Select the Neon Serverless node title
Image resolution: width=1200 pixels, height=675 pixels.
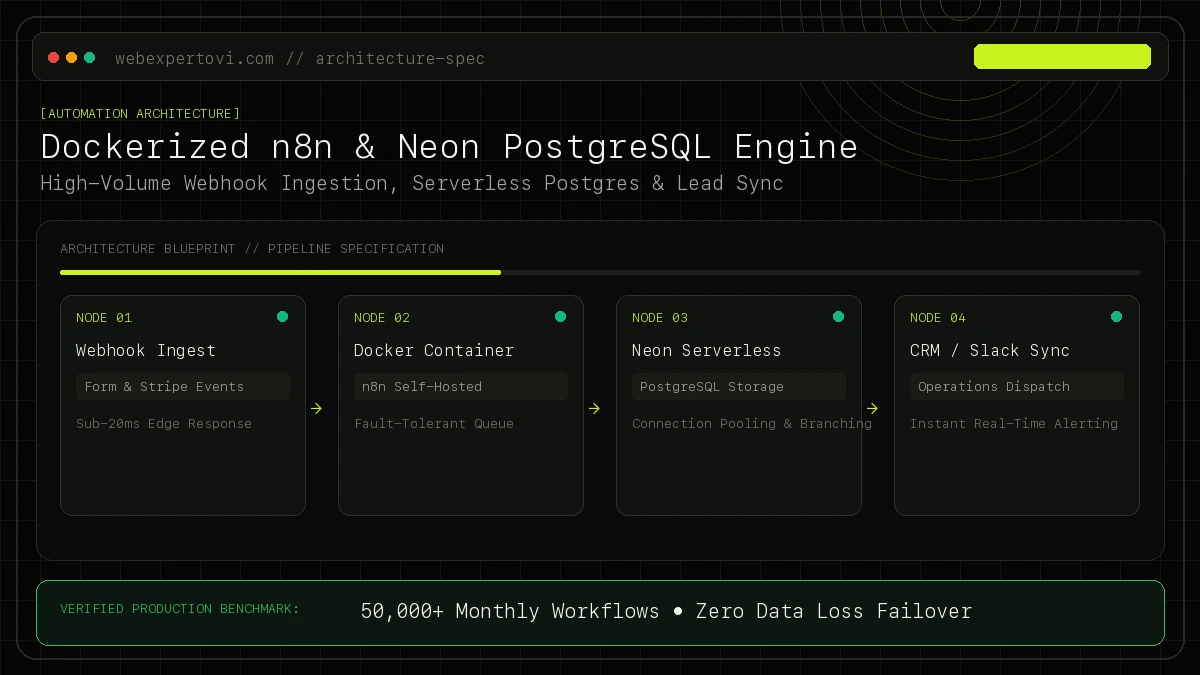(706, 350)
